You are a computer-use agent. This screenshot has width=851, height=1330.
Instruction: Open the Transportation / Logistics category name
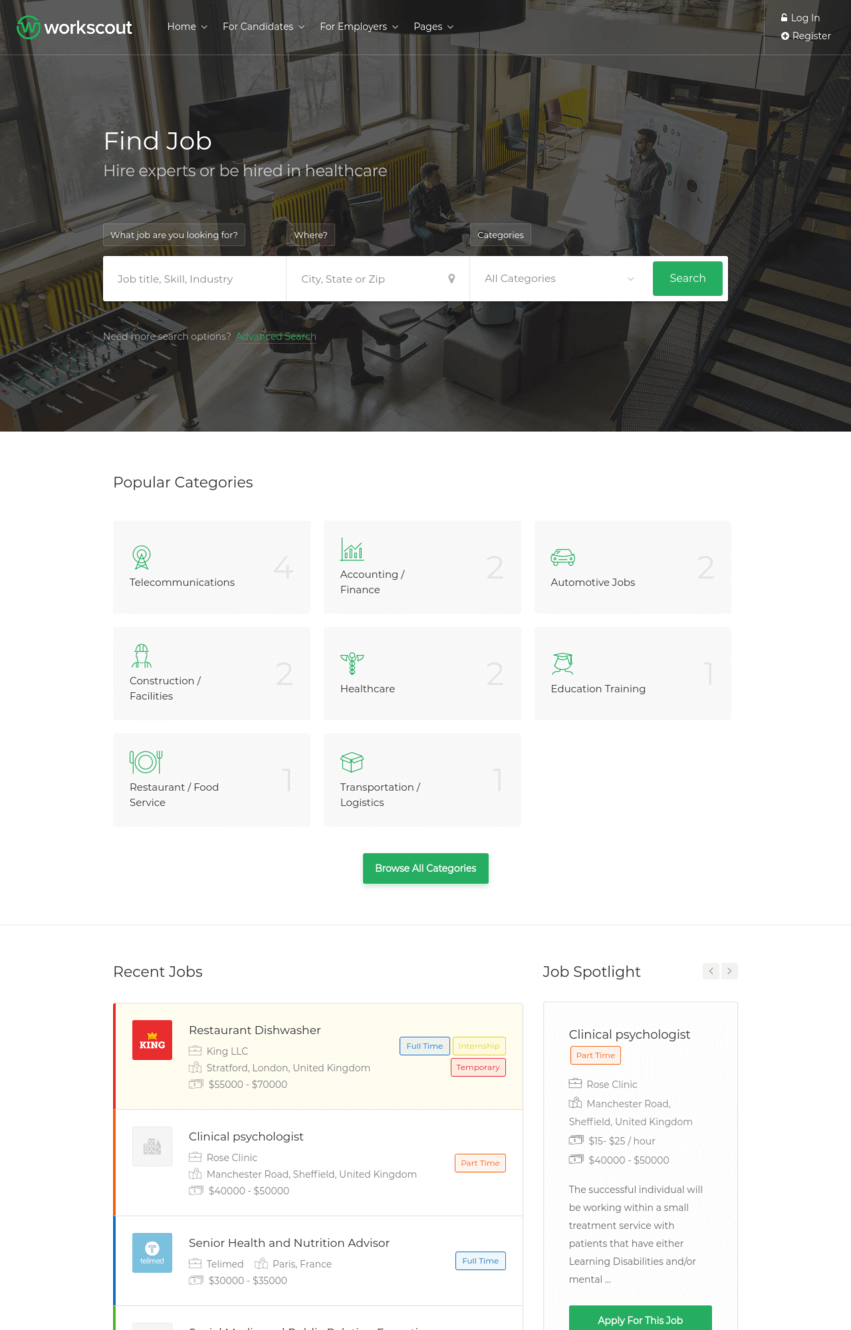tap(380, 795)
